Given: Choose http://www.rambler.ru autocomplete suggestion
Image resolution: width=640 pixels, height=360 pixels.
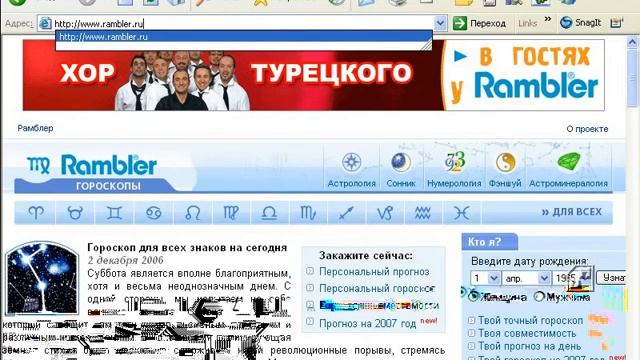Looking at the screenshot, I should click(244, 37).
